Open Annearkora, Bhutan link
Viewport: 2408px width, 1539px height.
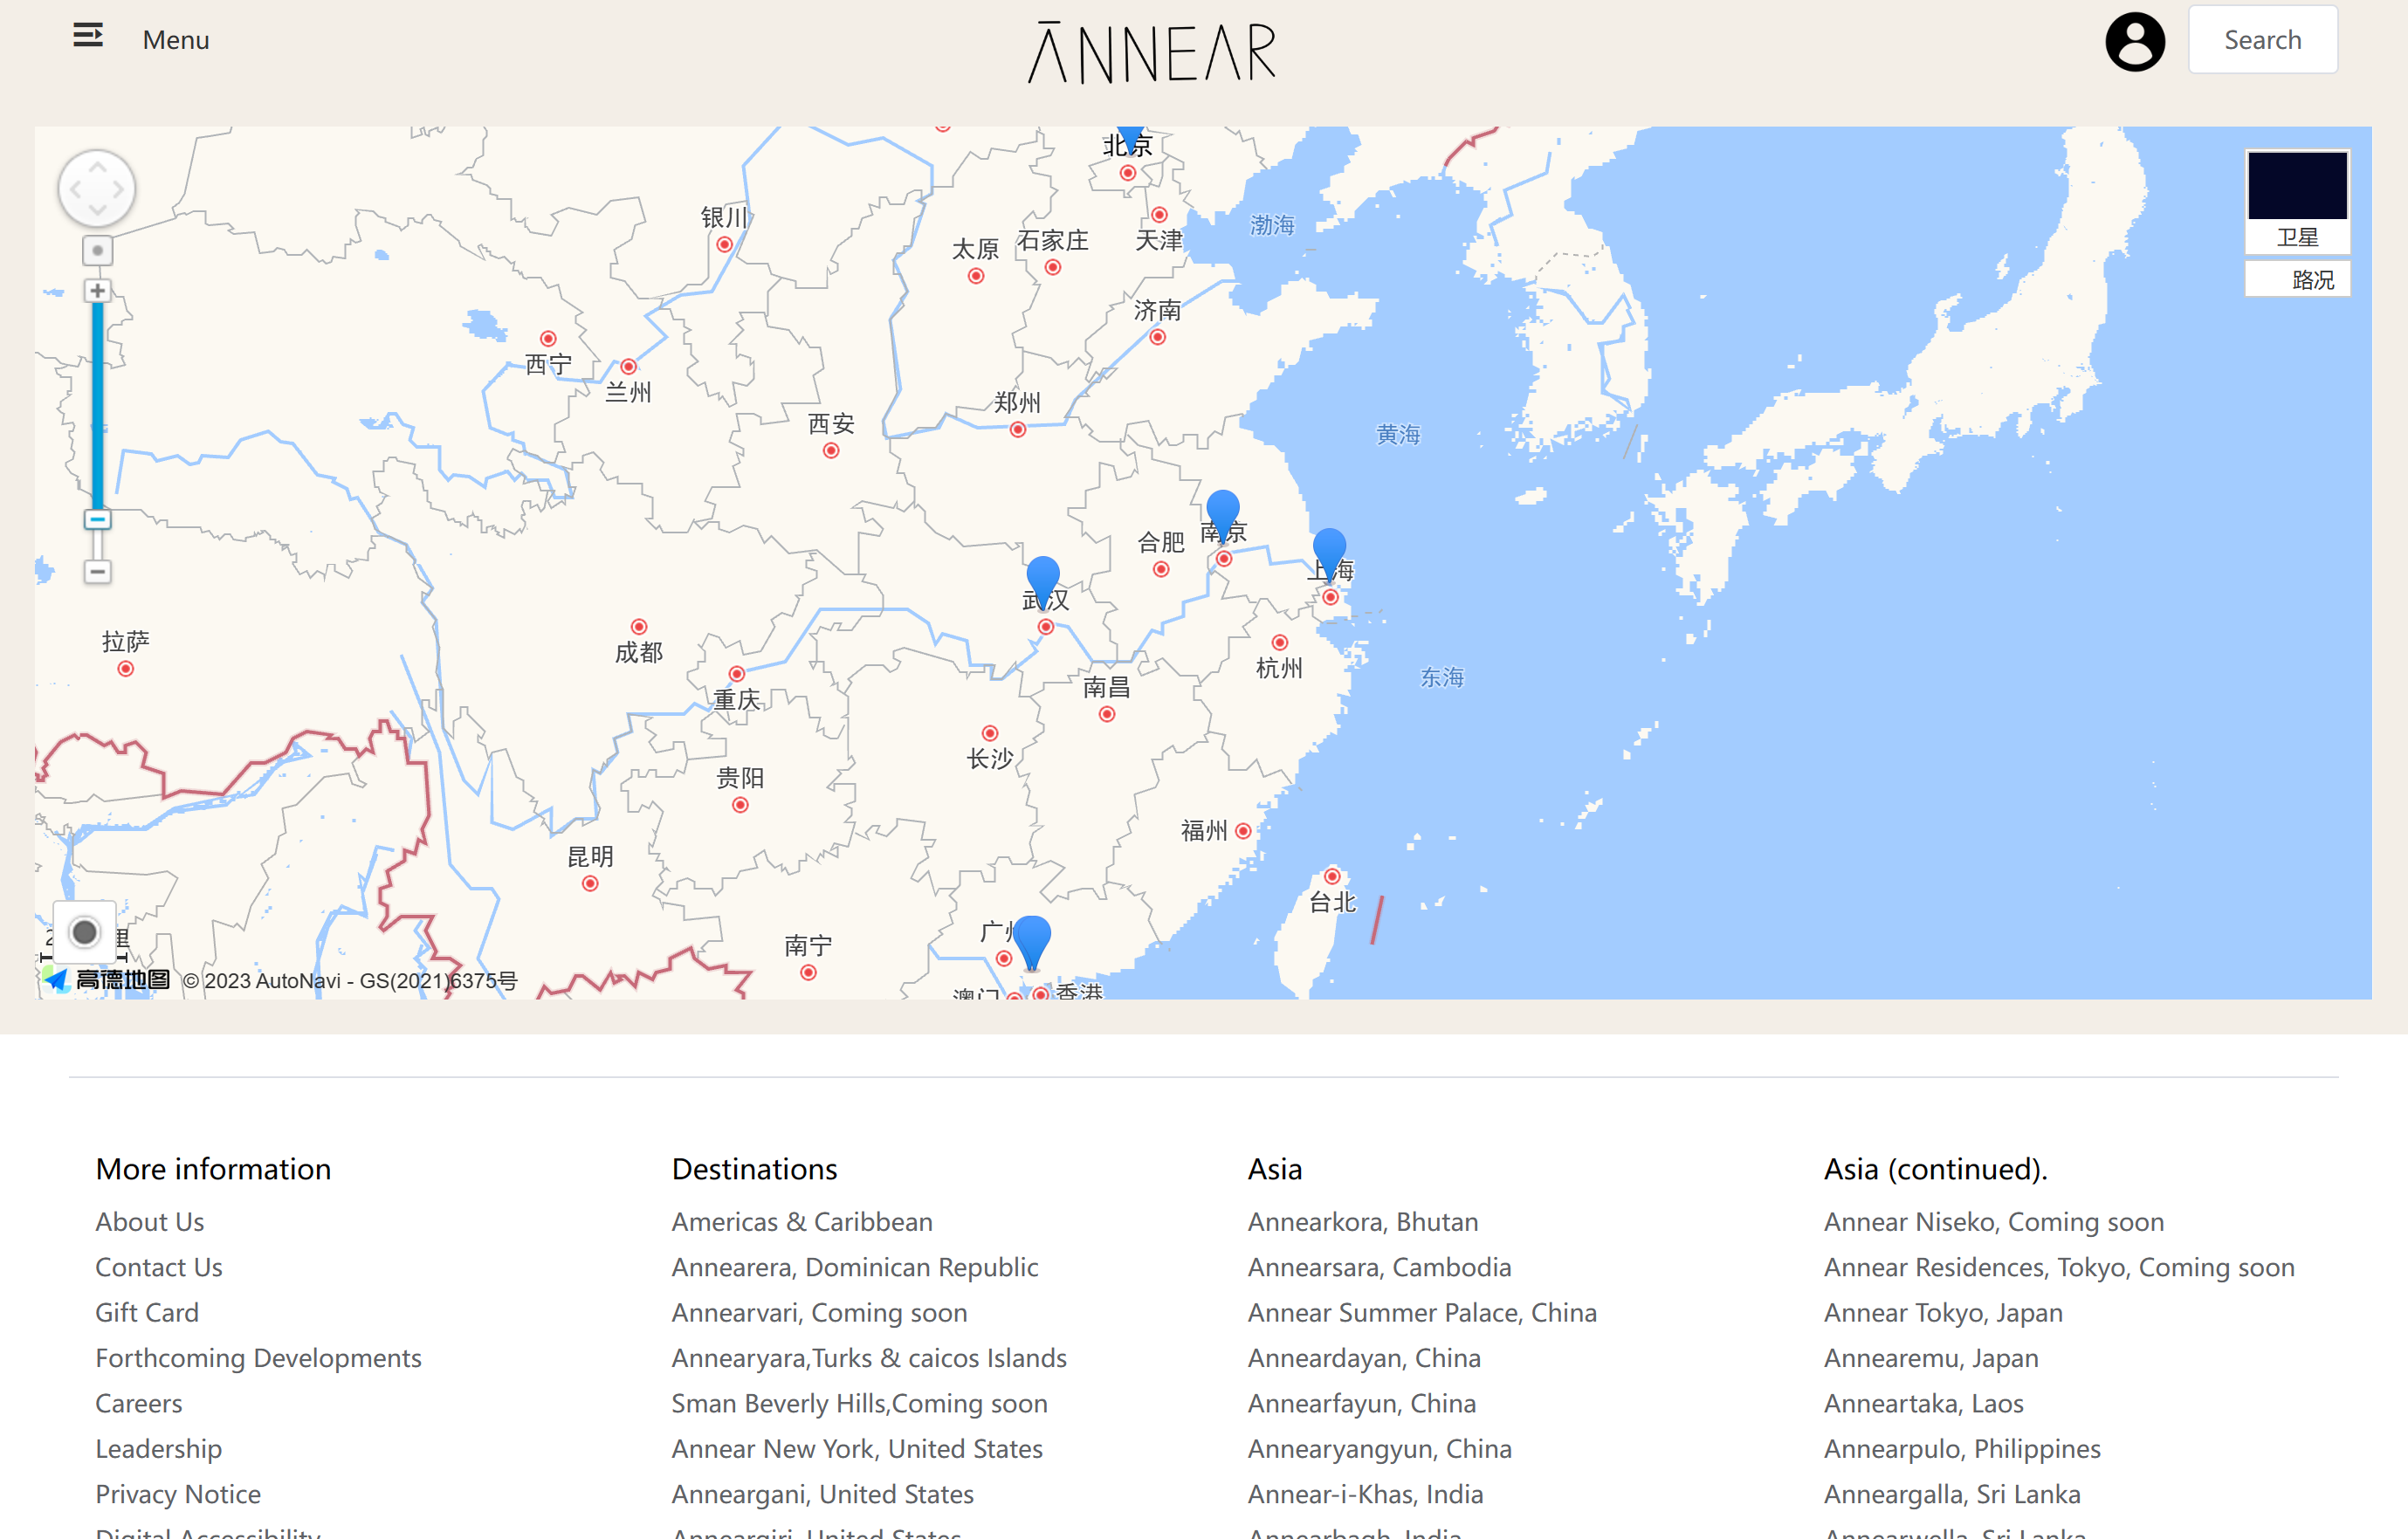(1363, 1222)
